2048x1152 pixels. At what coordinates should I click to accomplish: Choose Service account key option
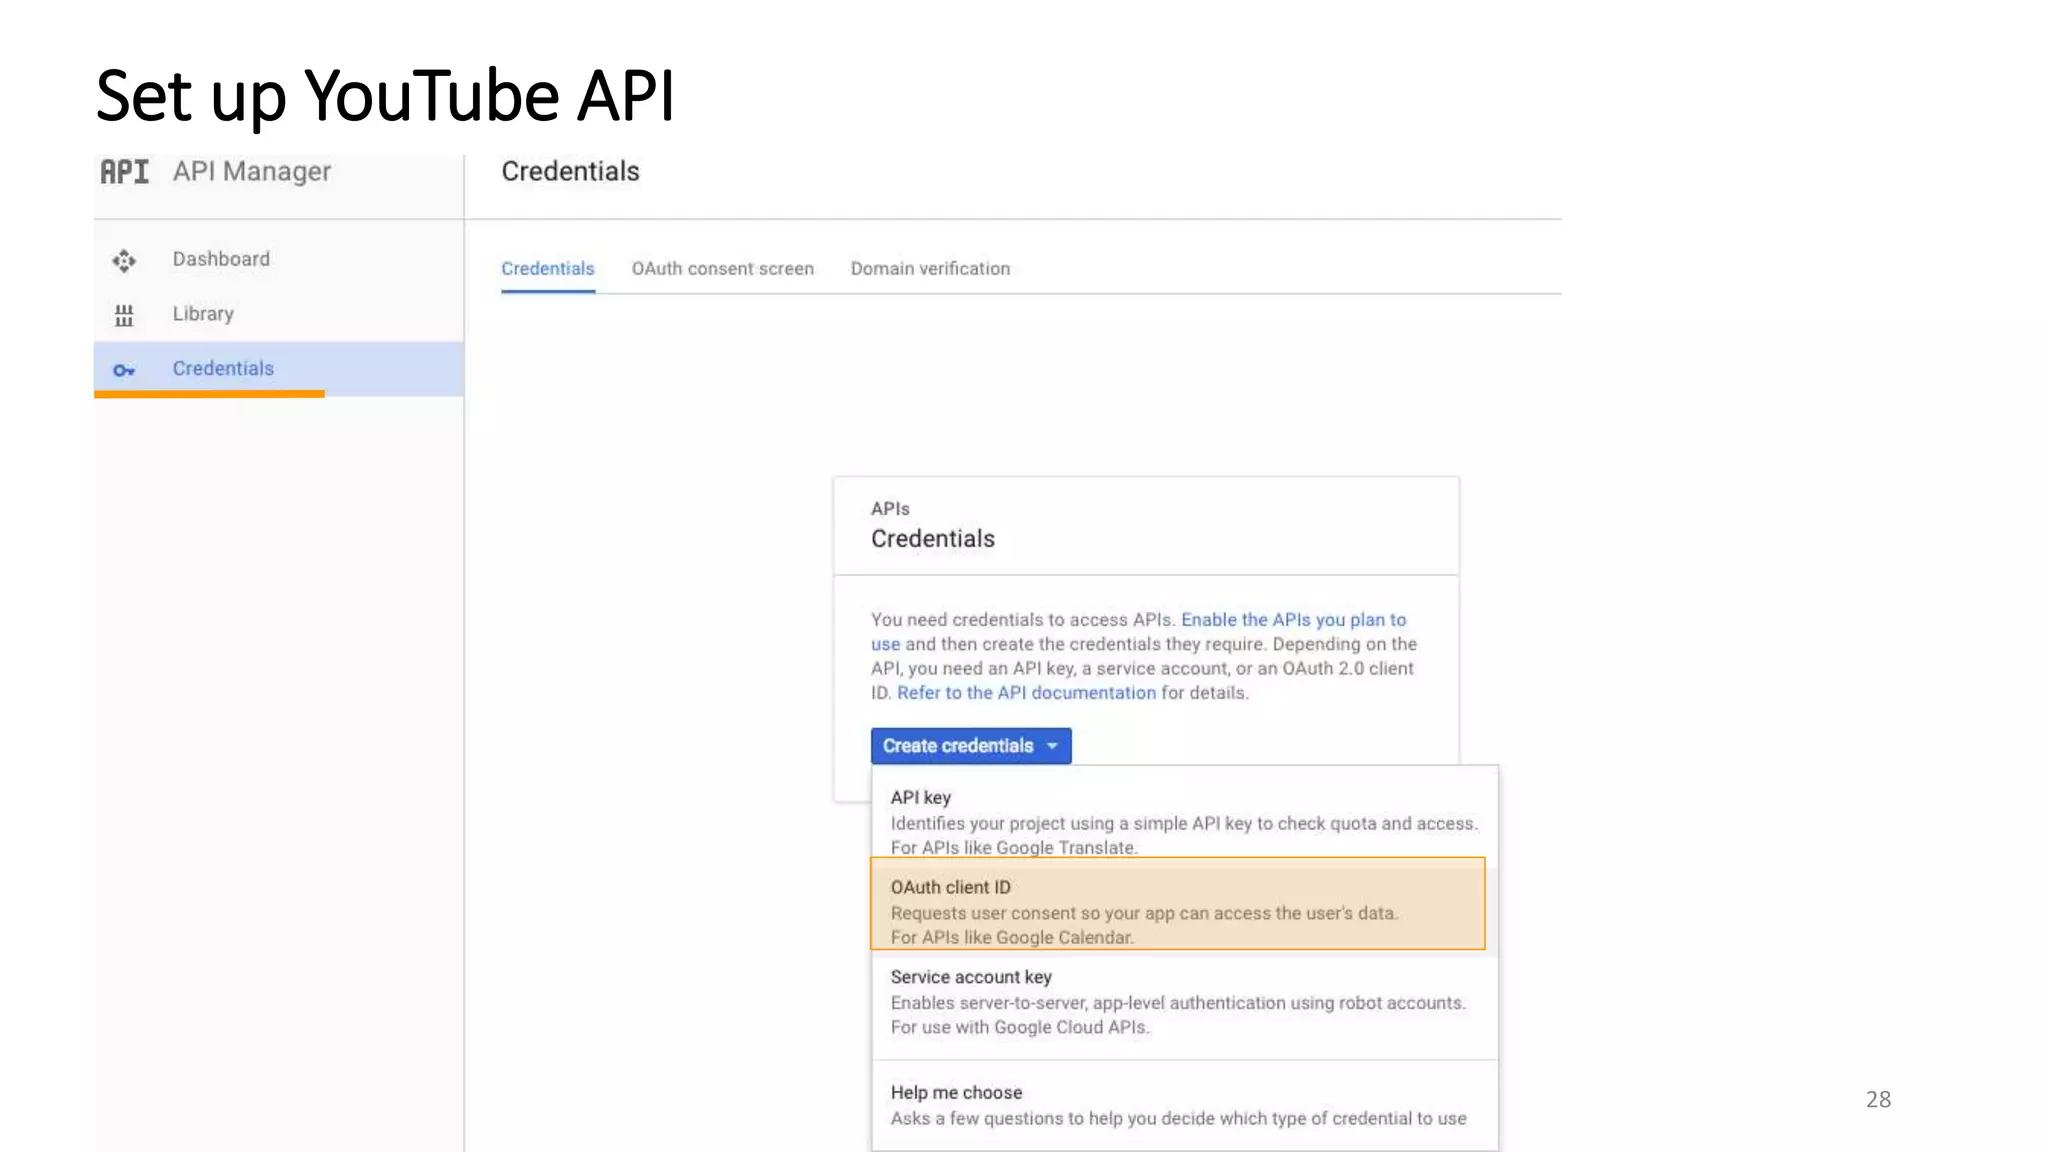1185,1002
